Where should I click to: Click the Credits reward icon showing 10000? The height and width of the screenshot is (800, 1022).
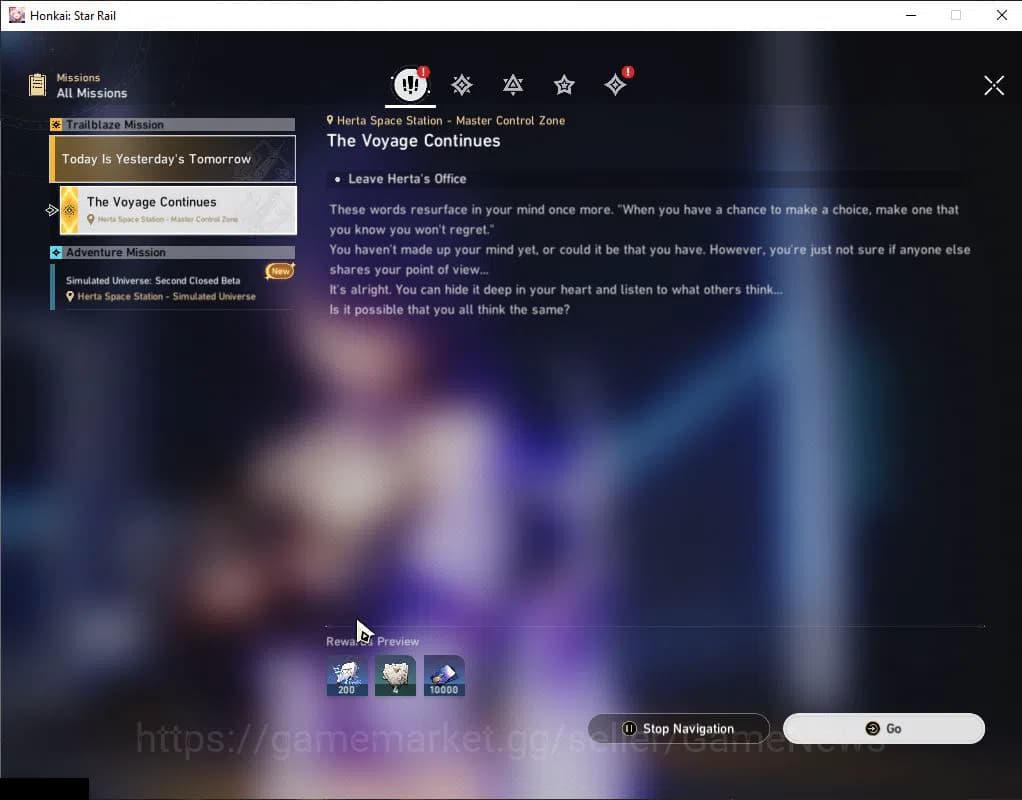[443, 675]
